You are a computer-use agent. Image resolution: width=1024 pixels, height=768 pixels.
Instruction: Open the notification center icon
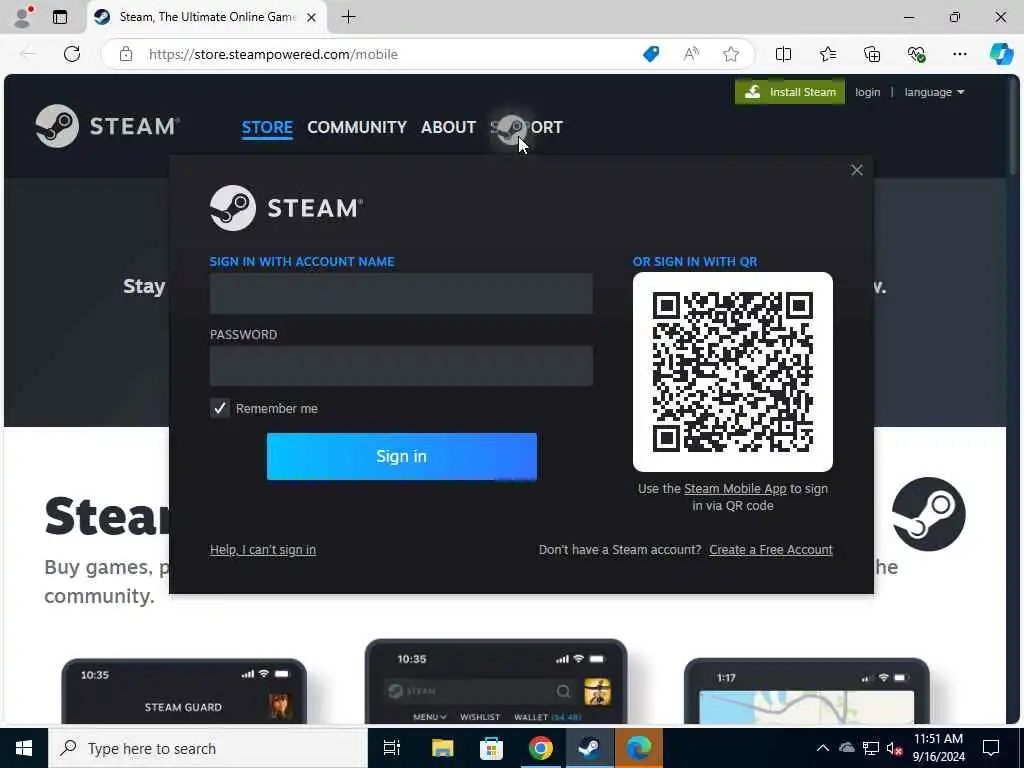pyautogui.click(x=991, y=748)
